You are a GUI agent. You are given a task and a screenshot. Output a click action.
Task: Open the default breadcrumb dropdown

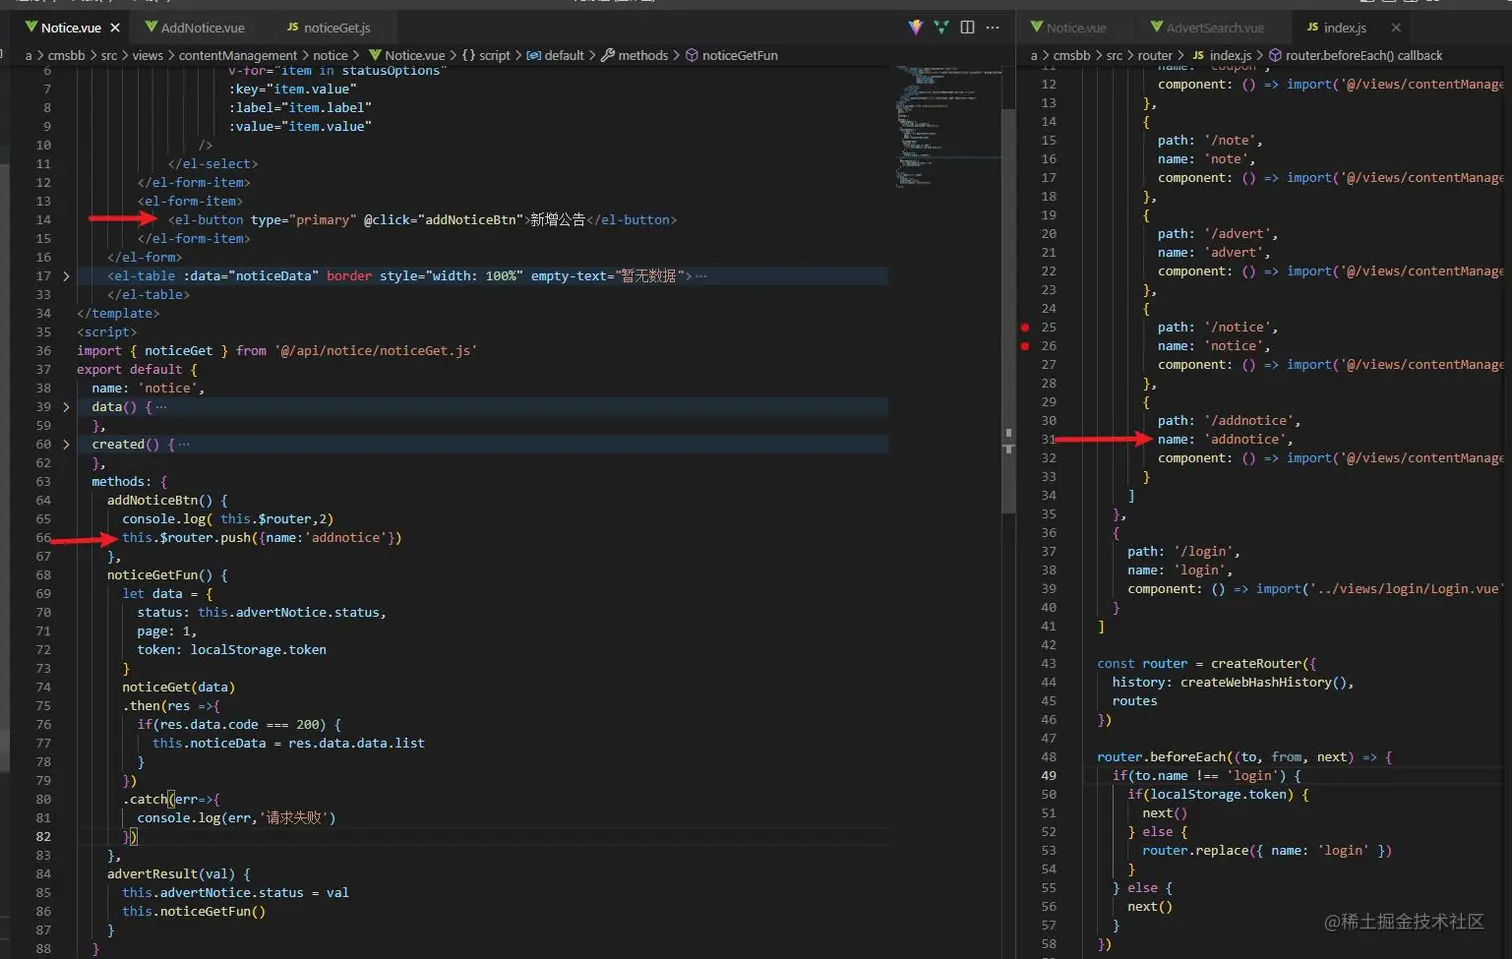pyautogui.click(x=555, y=55)
